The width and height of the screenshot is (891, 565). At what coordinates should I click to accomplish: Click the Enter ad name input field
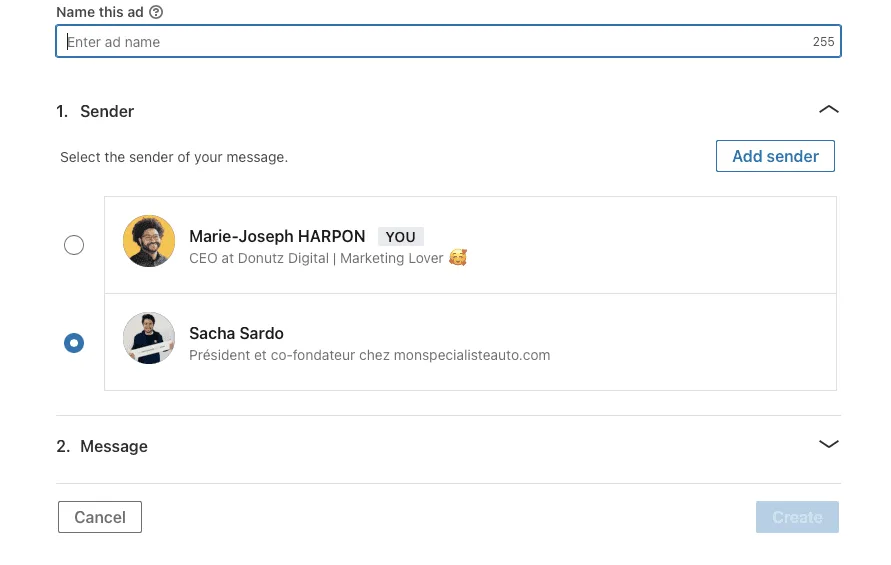(x=448, y=41)
